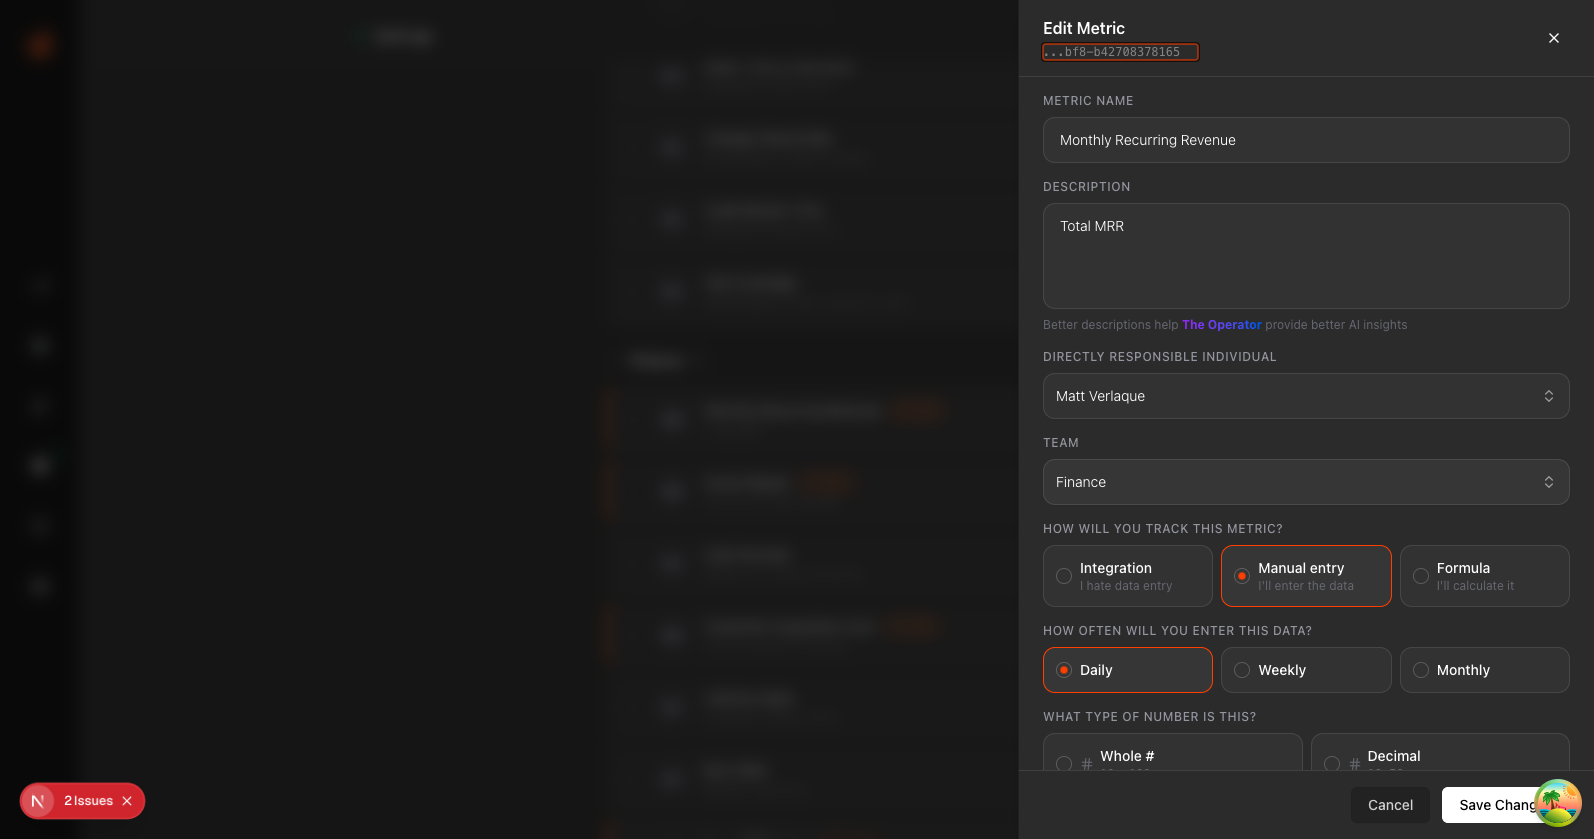The width and height of the screenshot is (1594, 839).
Task: Click the truncated metric ID badge
Action: (x=1120, y=52)
